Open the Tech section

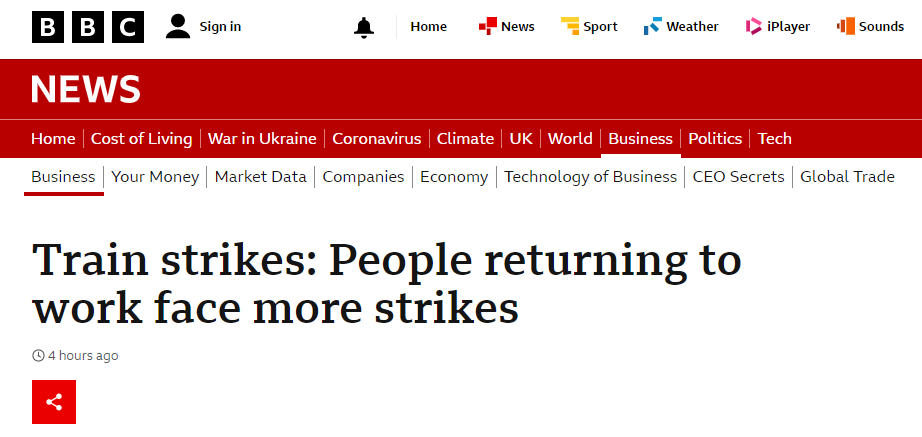pyautogui.click(x=774, y=139)
